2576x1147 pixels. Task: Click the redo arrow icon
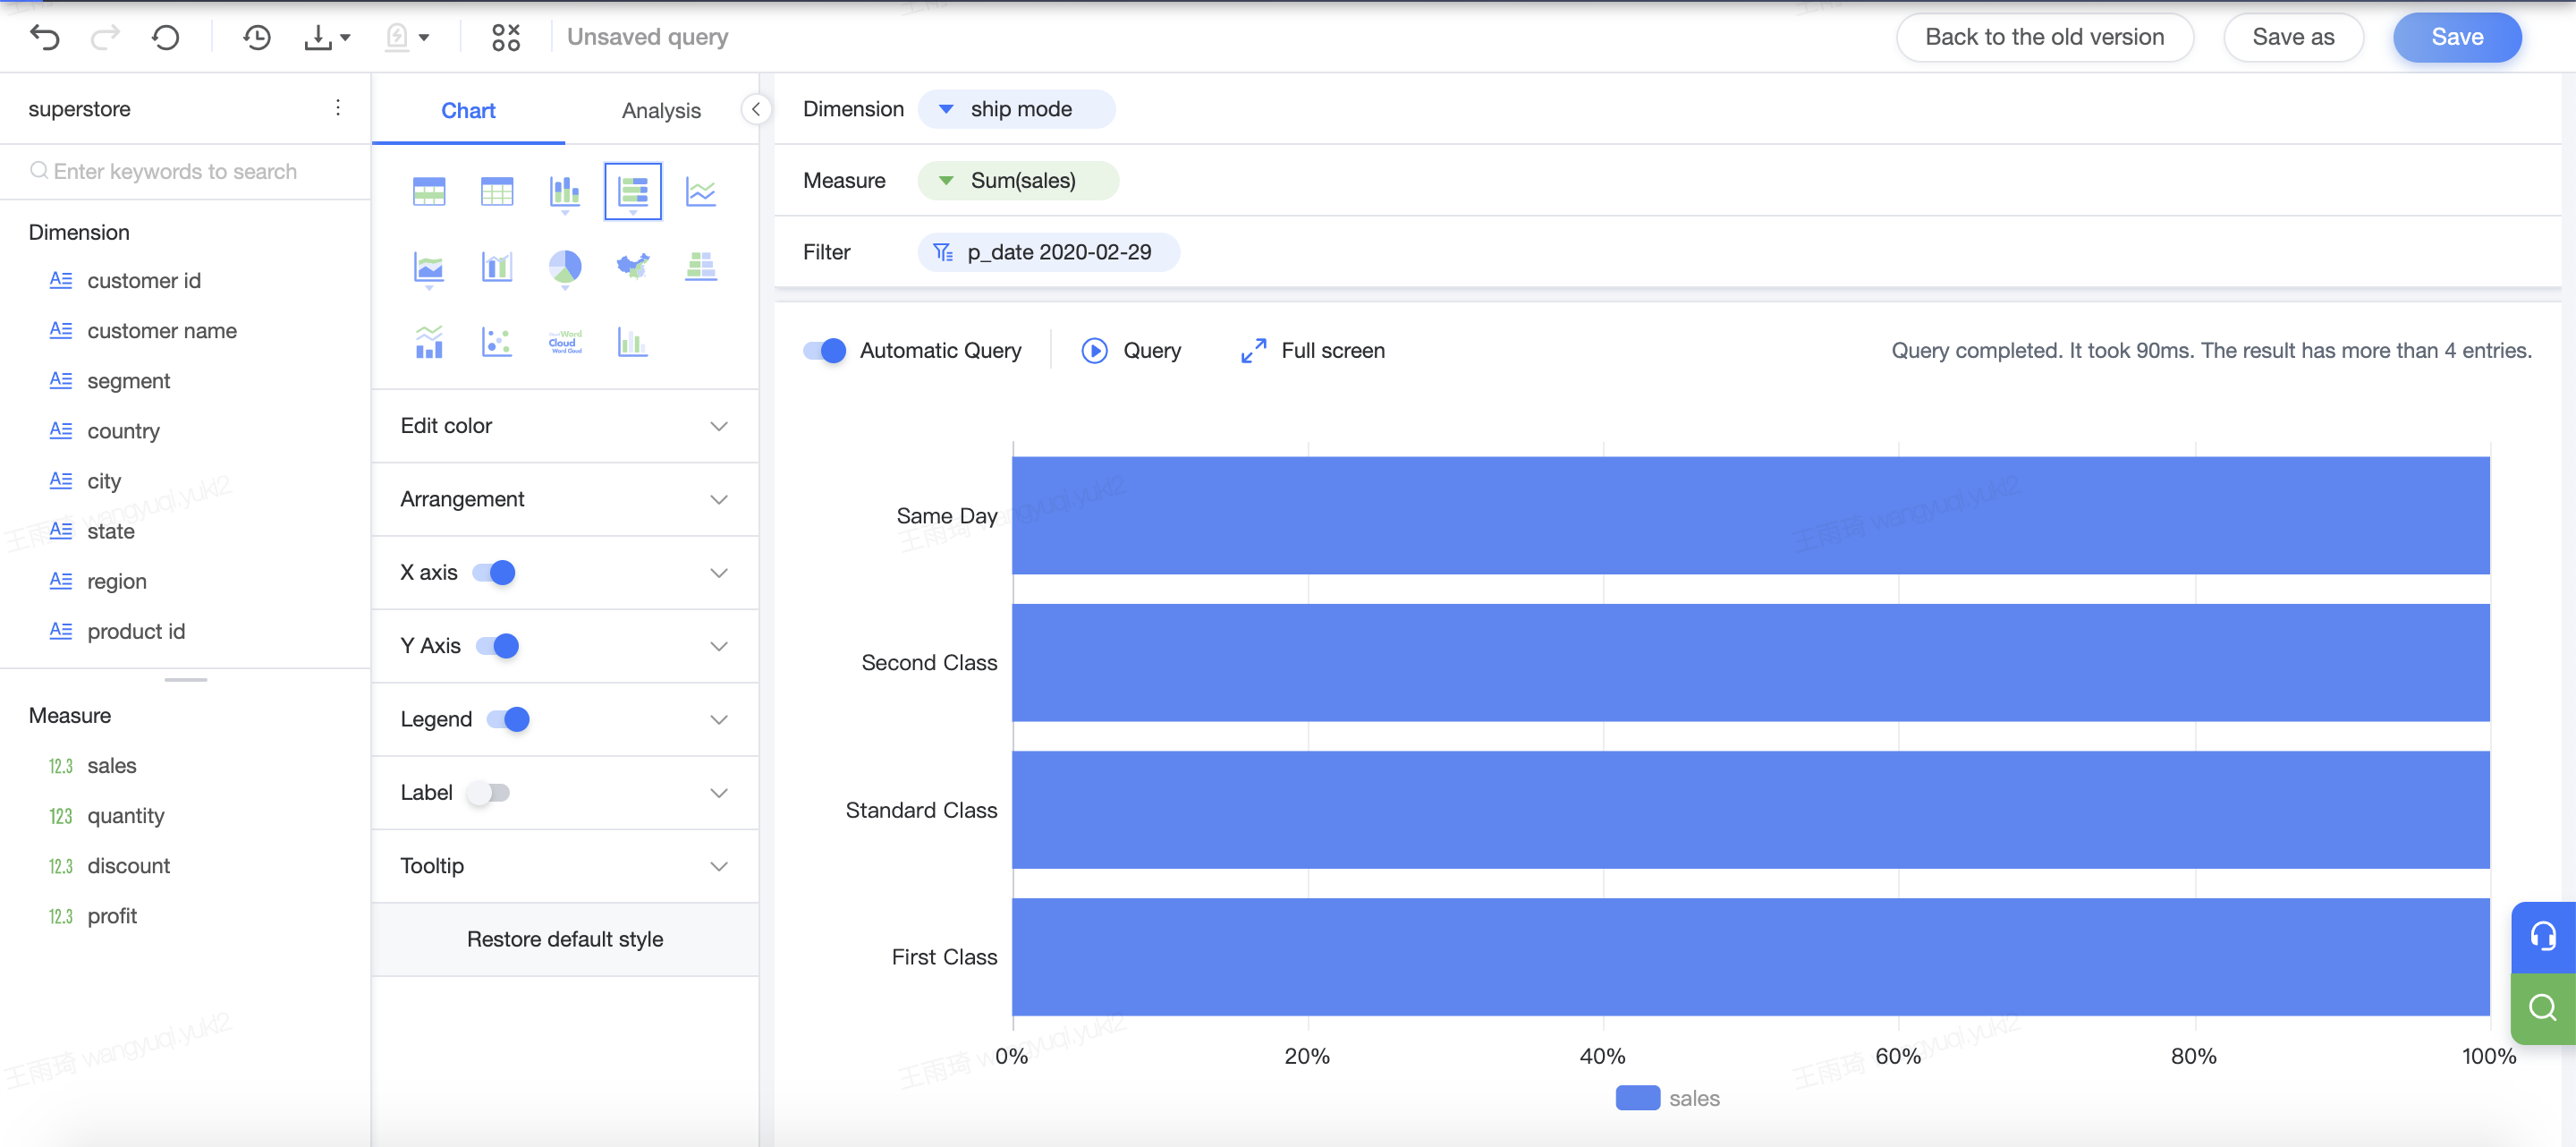tap(105, 37)
